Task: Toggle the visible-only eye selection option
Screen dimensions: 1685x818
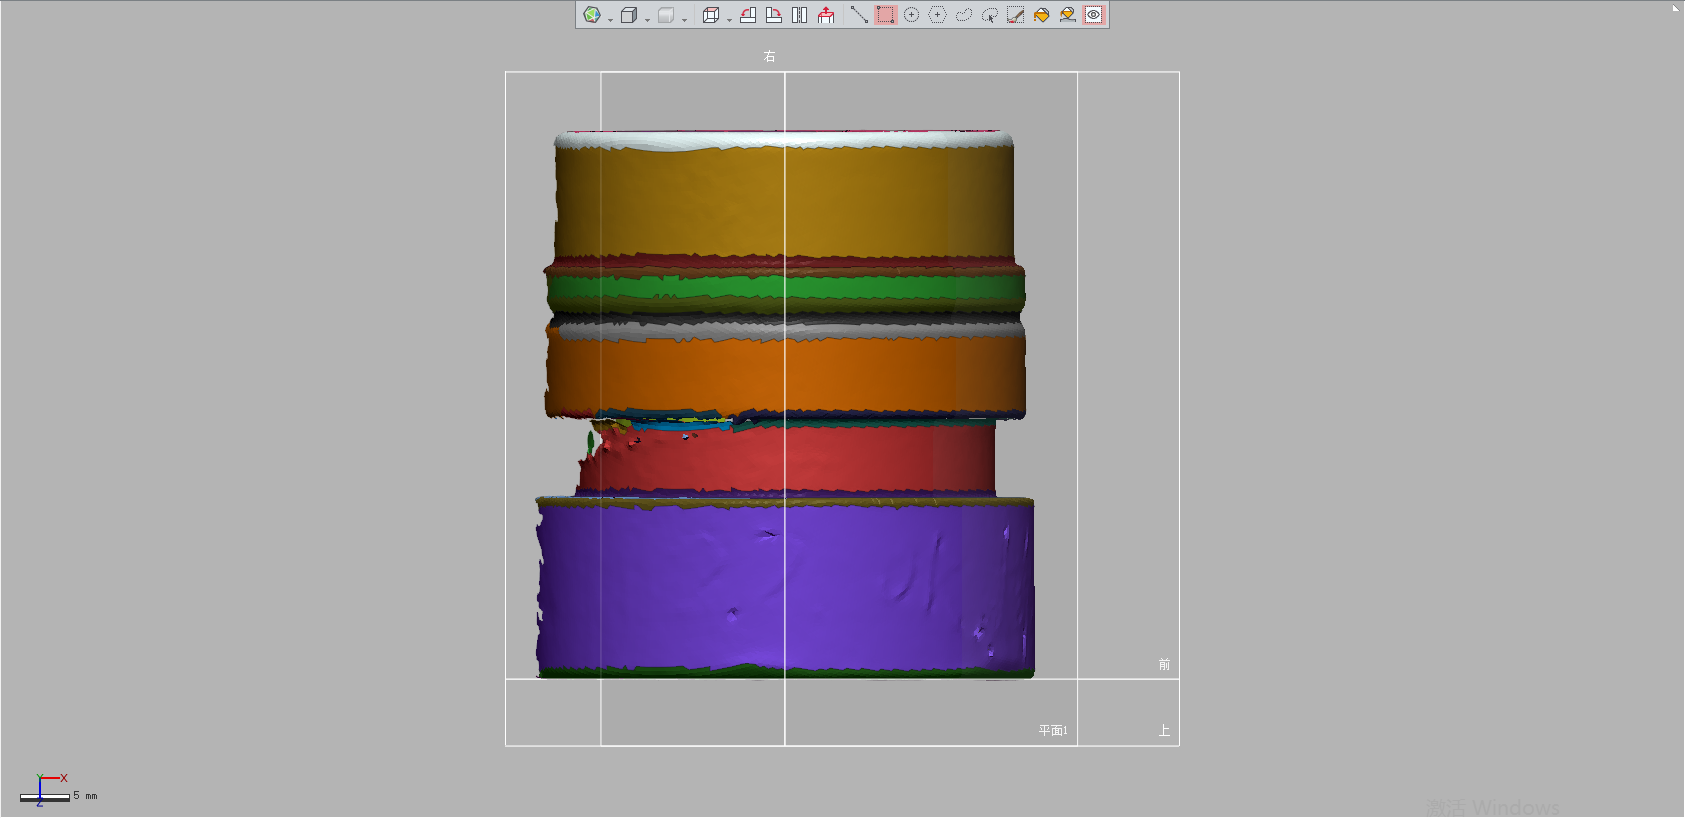Action: click(x=1094, y=15)
